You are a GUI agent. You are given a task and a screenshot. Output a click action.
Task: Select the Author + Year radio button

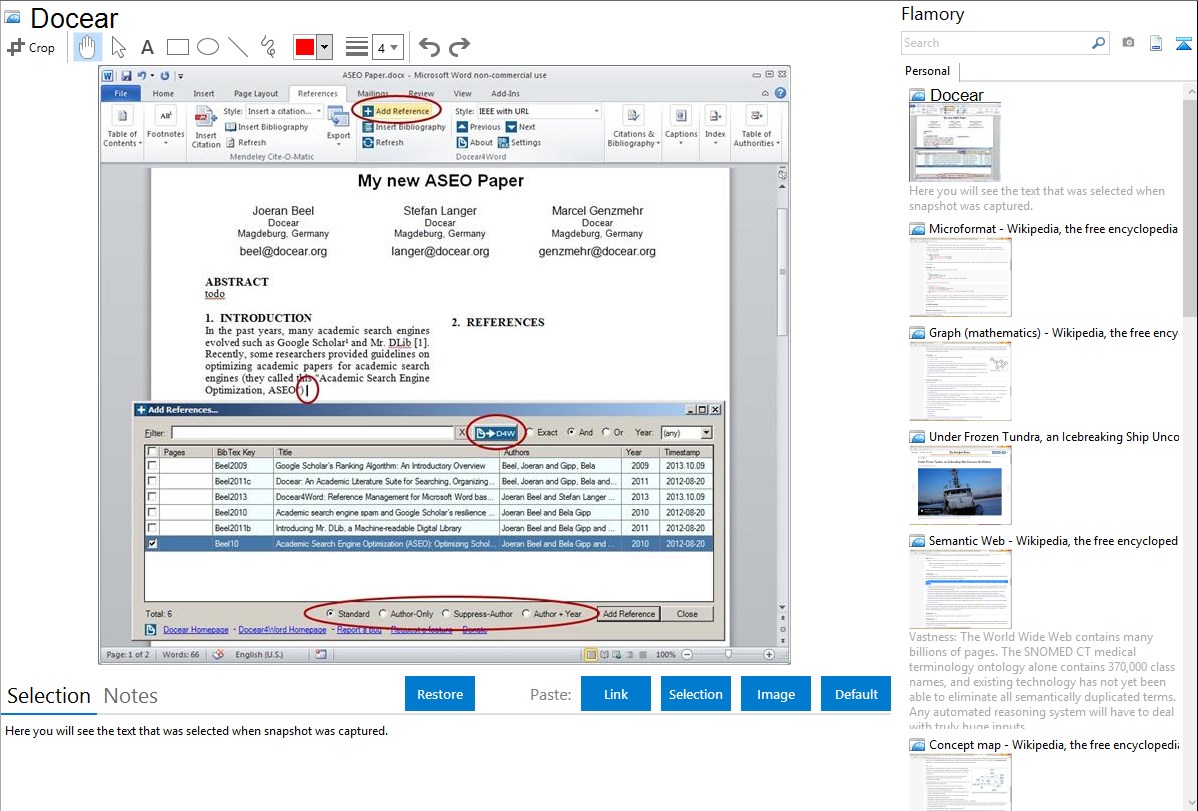click(x=526, y=614)
